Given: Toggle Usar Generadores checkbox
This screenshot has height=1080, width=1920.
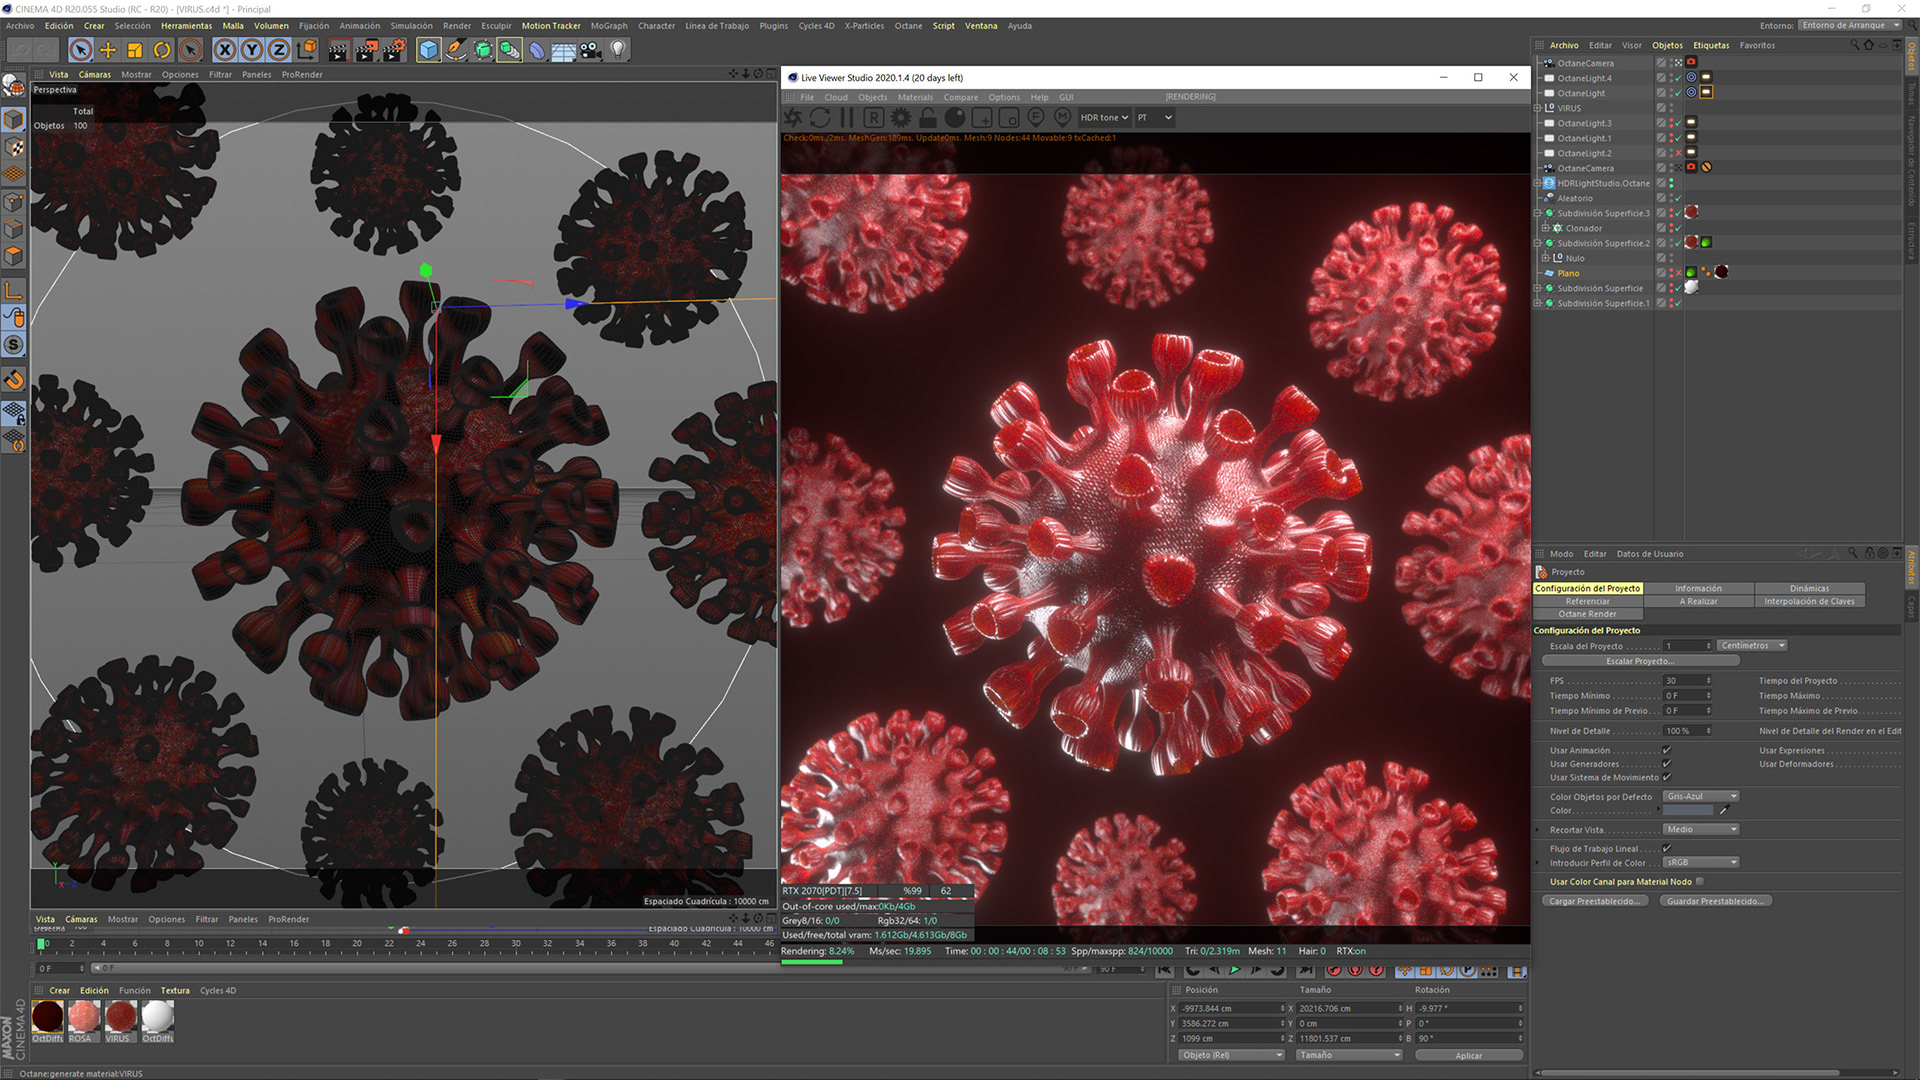Looking at the screenshot, I should pos(1667,764).
